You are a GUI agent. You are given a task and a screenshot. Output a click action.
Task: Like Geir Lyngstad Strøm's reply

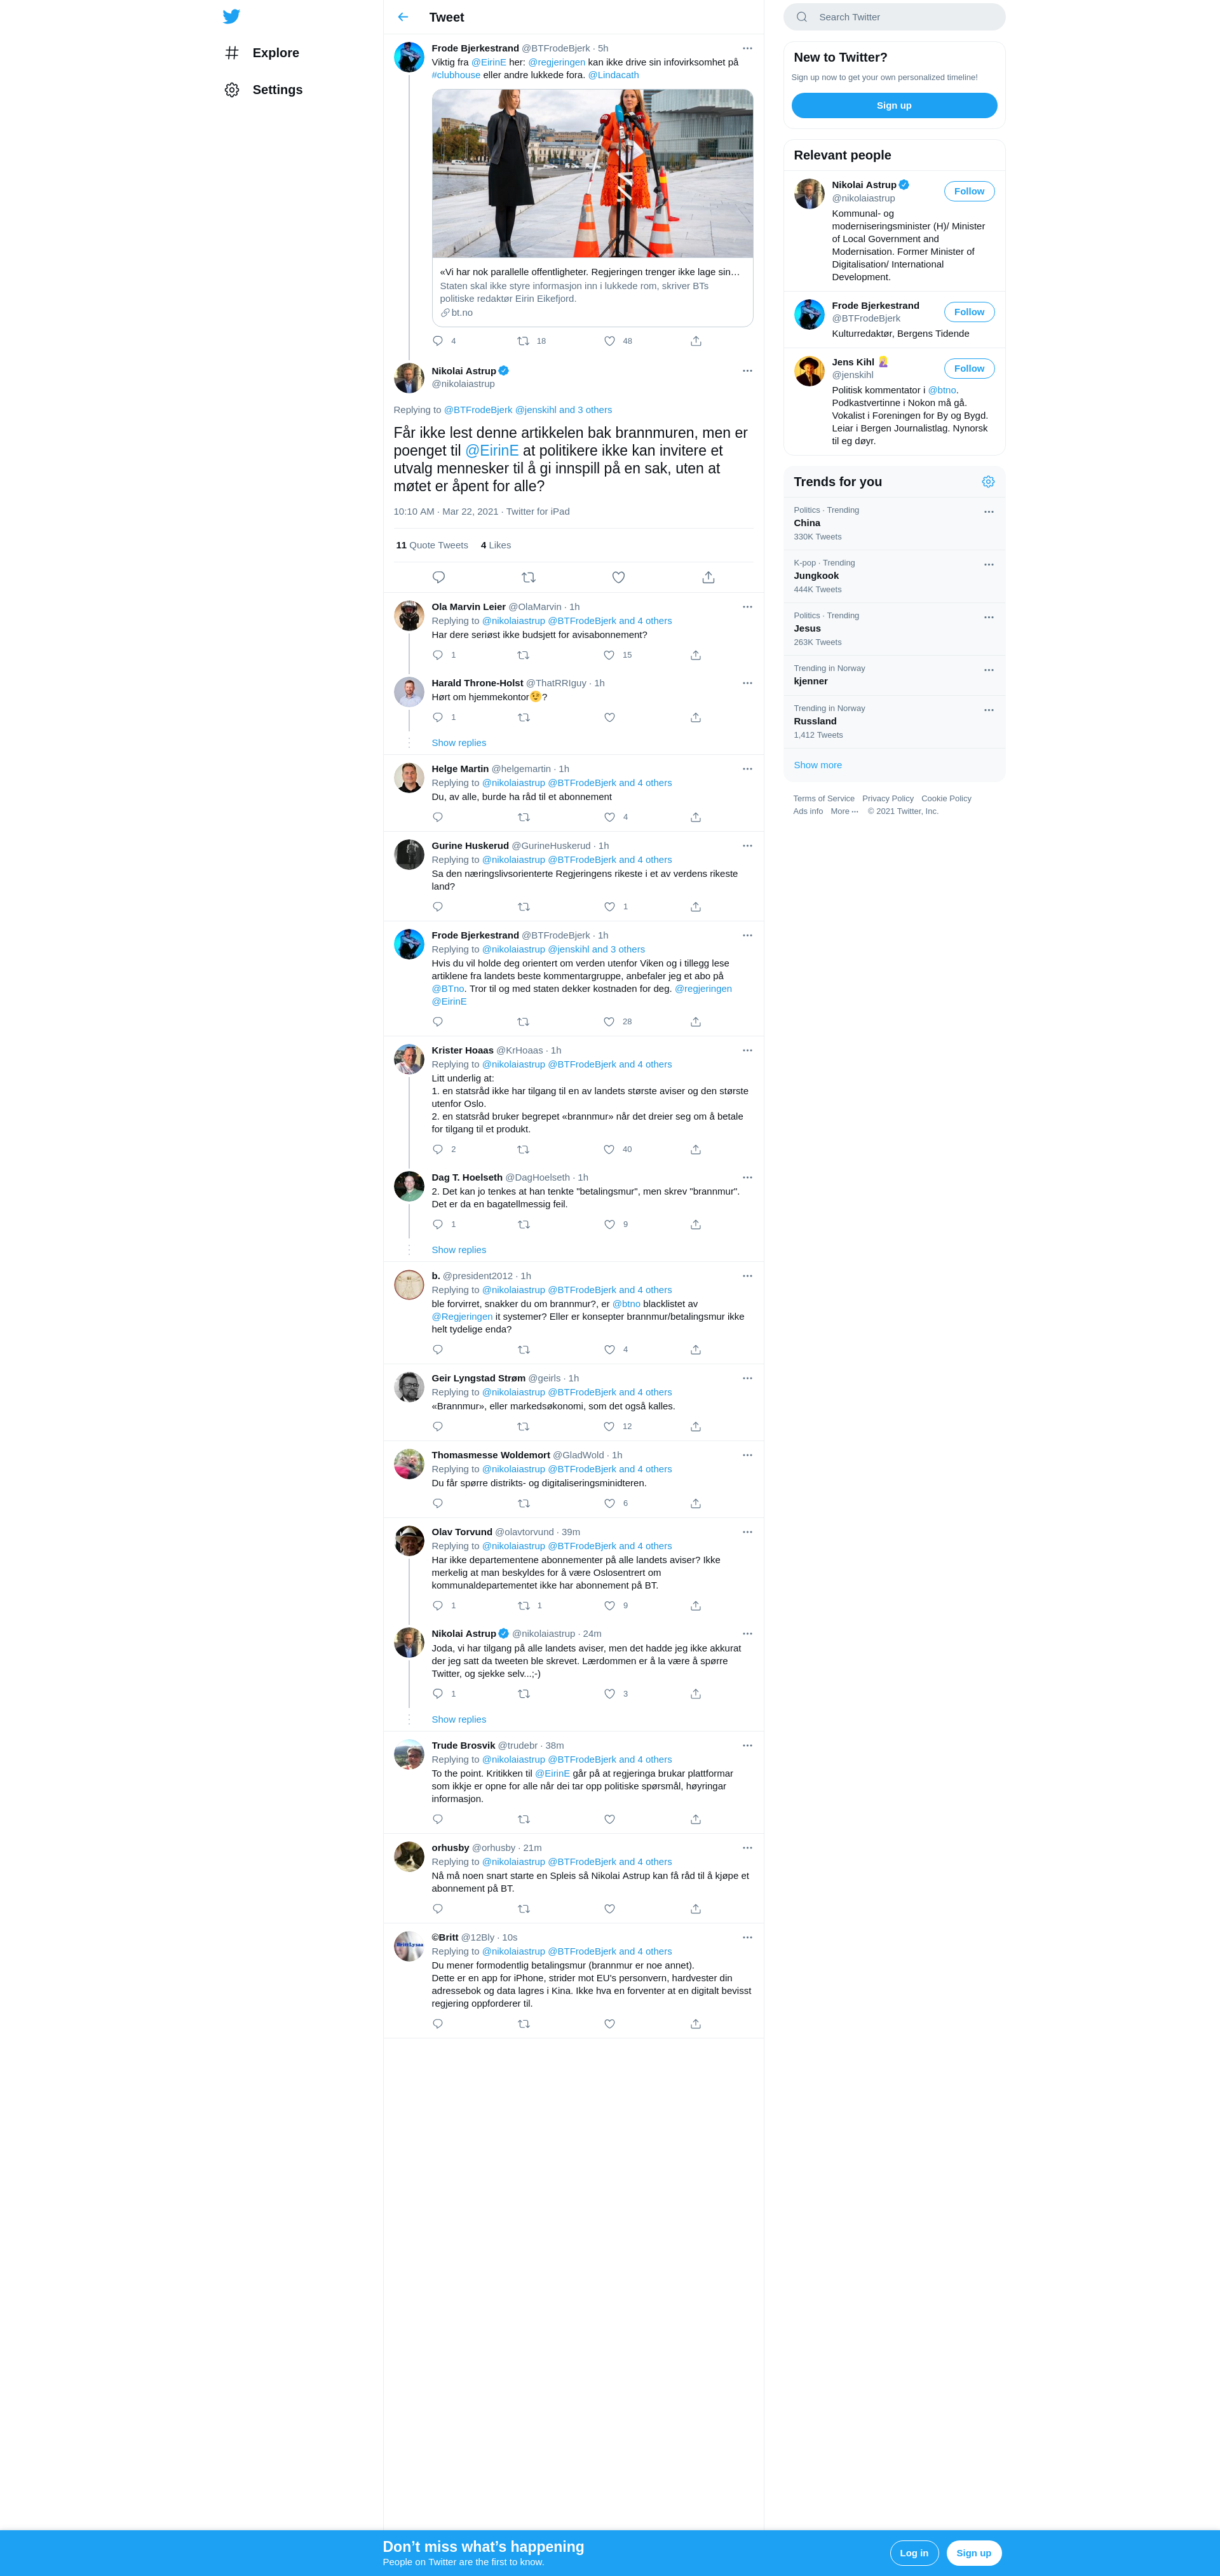point(609,1427)
